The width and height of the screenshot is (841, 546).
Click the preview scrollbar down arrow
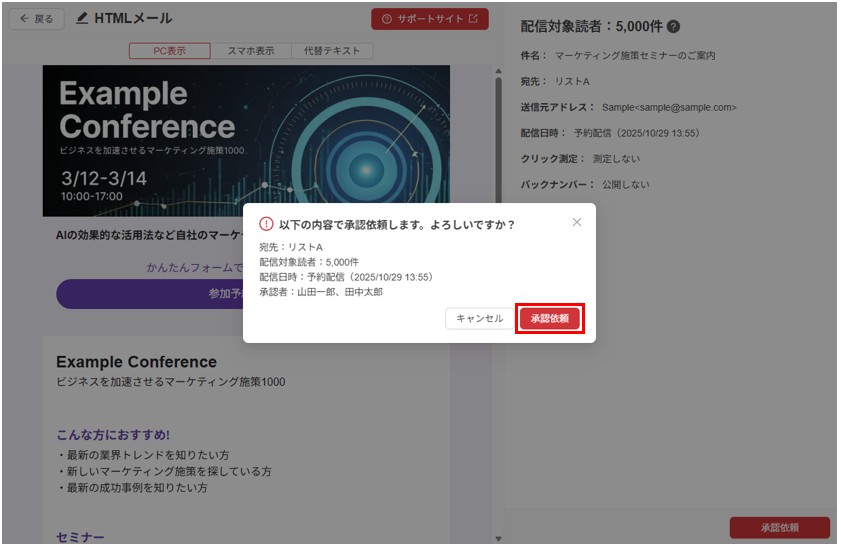[498, 538]
